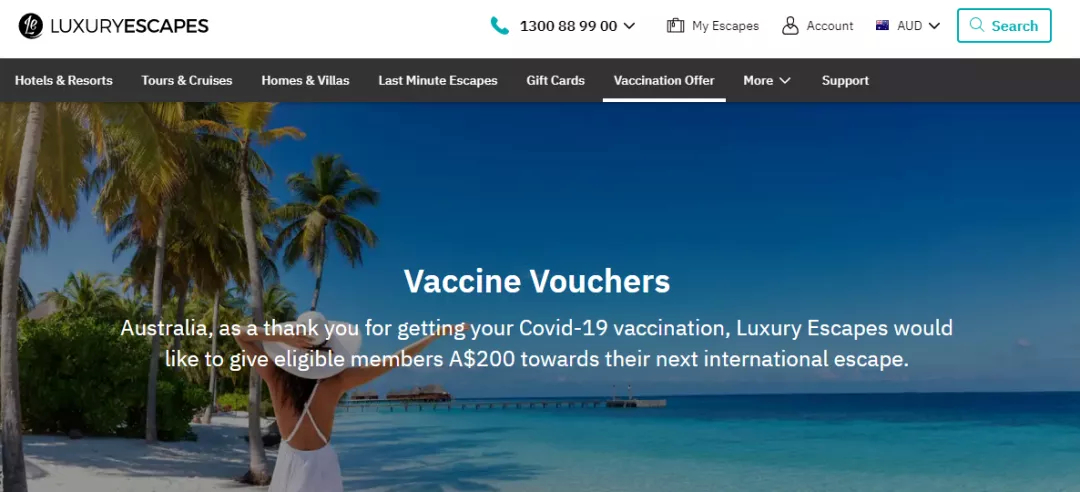This screenshot has height=492, width=1080.
Task: Click the 1300 88 99 00 phone number
Action: pyautogui.click(x=568, y=26)
